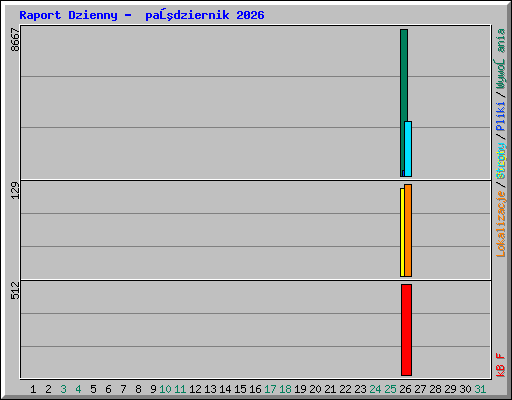Click day 3 on the x-axis
512x400 pixels.
pyautogui.click(x=63, y=389)
